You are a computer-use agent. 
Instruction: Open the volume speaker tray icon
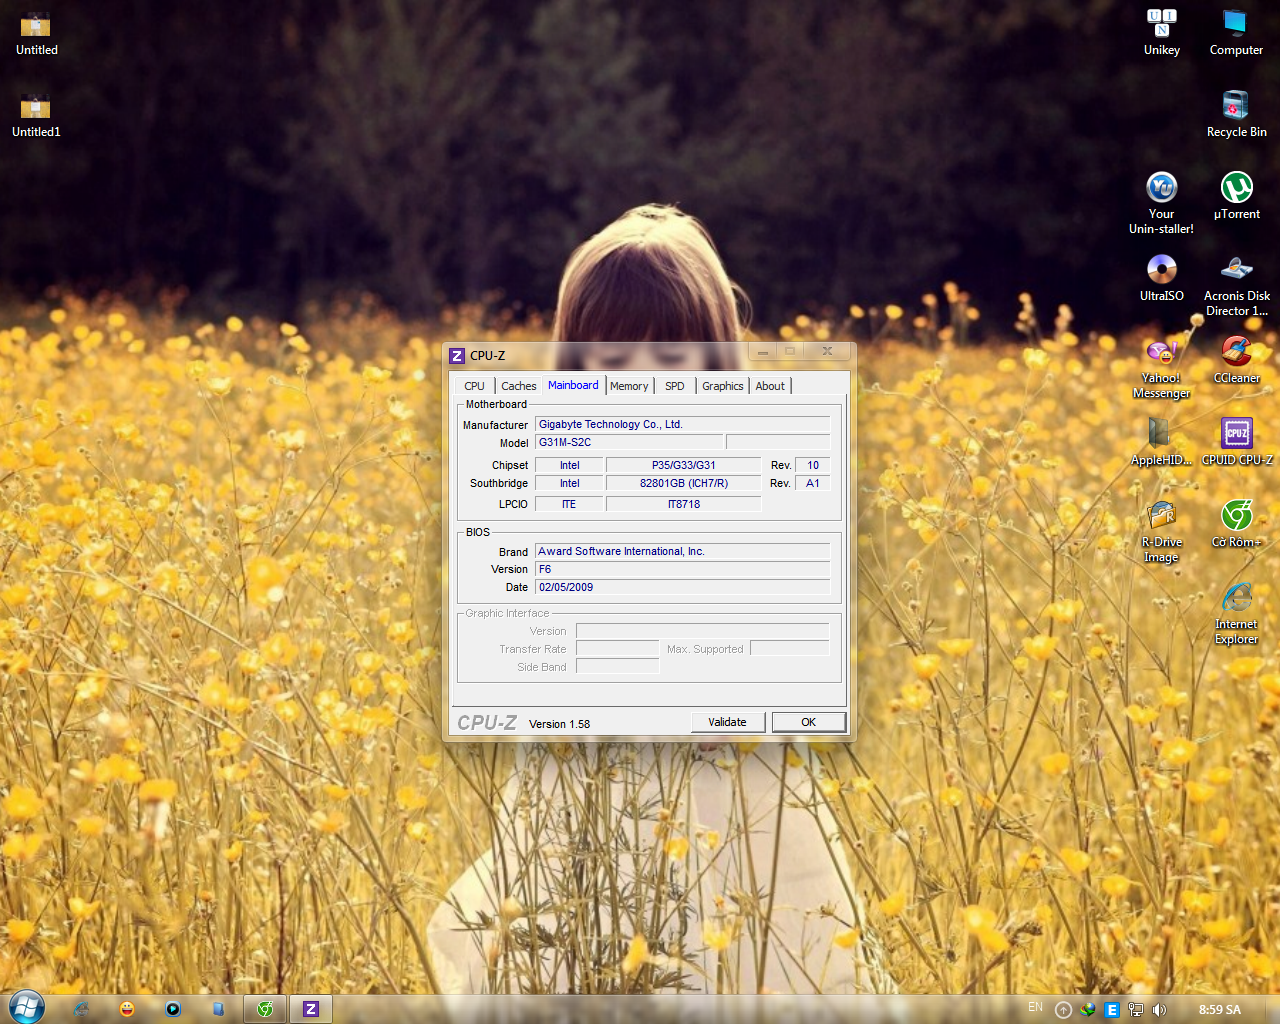(x=1159, y=1010)
